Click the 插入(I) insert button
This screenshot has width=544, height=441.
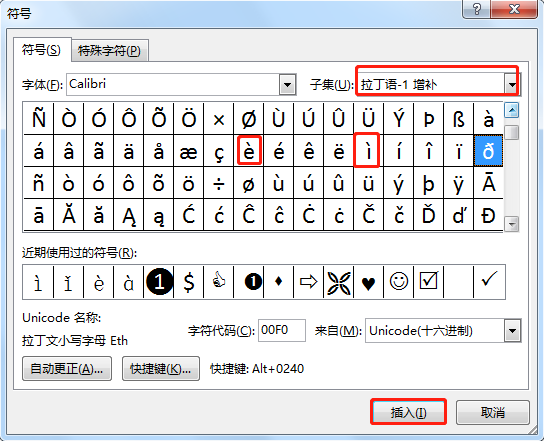(x=408, y=412)
